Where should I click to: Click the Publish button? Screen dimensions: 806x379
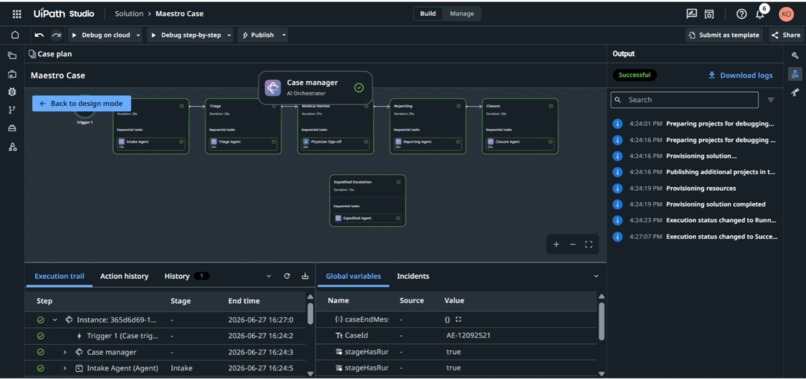[x=258, y=35]
